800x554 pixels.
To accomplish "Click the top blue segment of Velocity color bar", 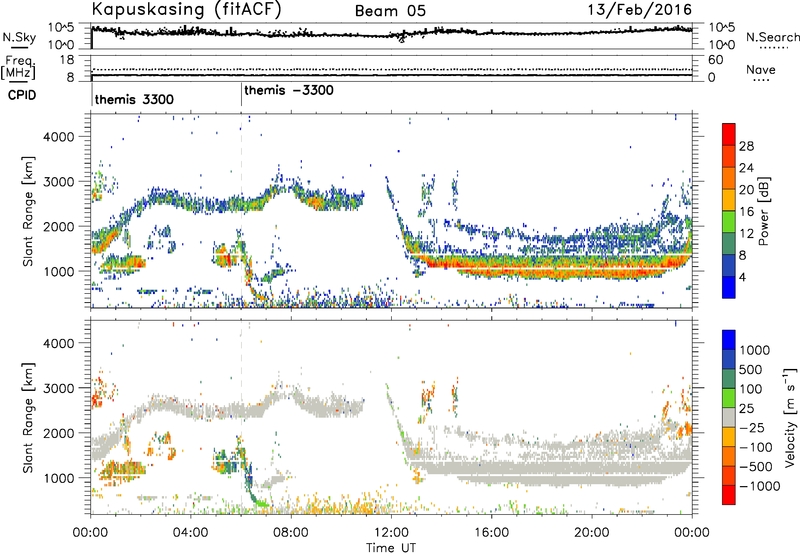I will coord(729,340).
